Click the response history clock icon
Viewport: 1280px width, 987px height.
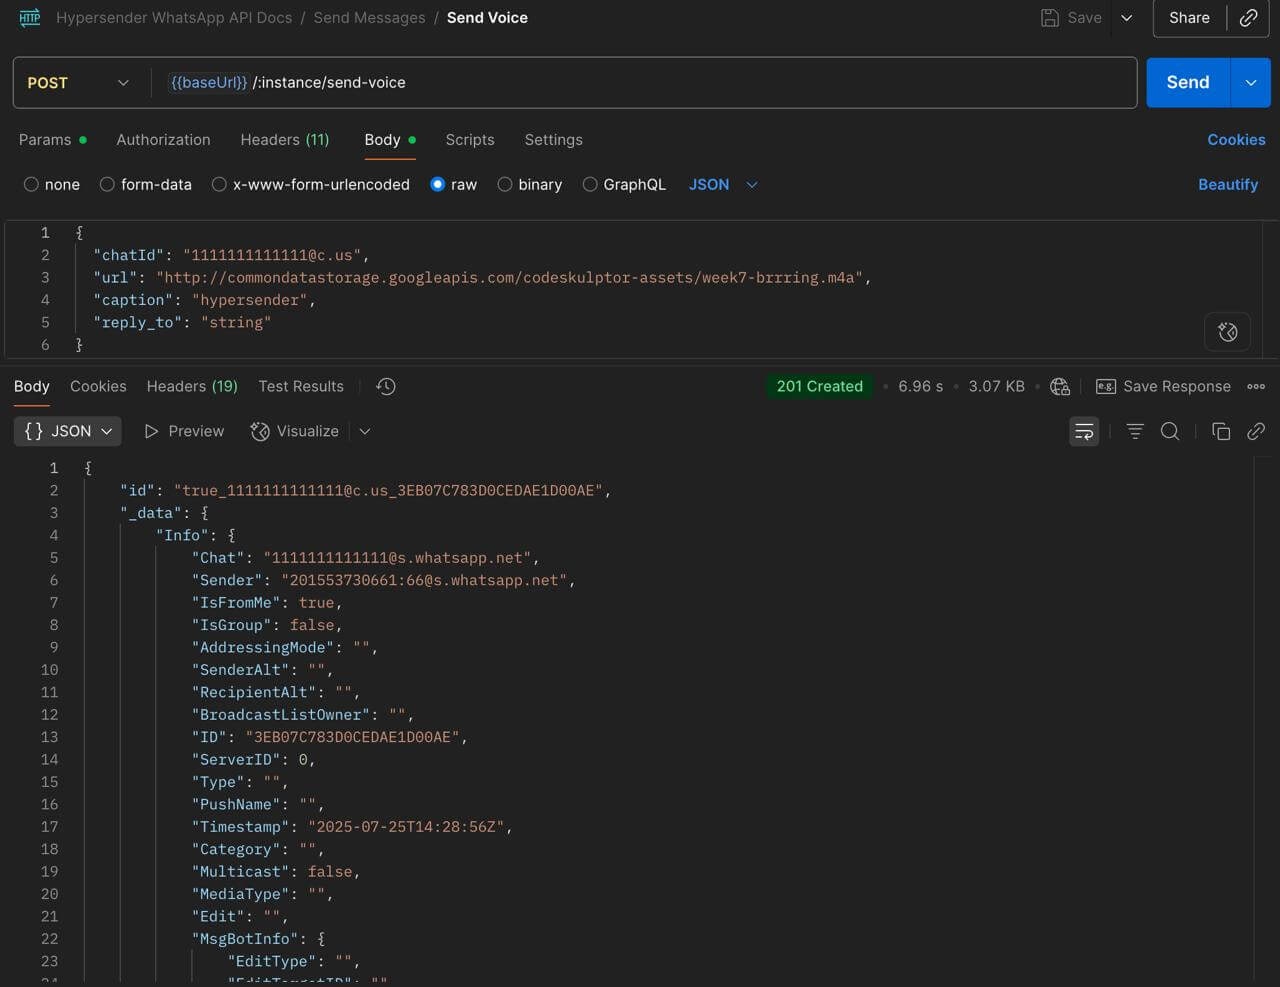[x=386, y=386]
